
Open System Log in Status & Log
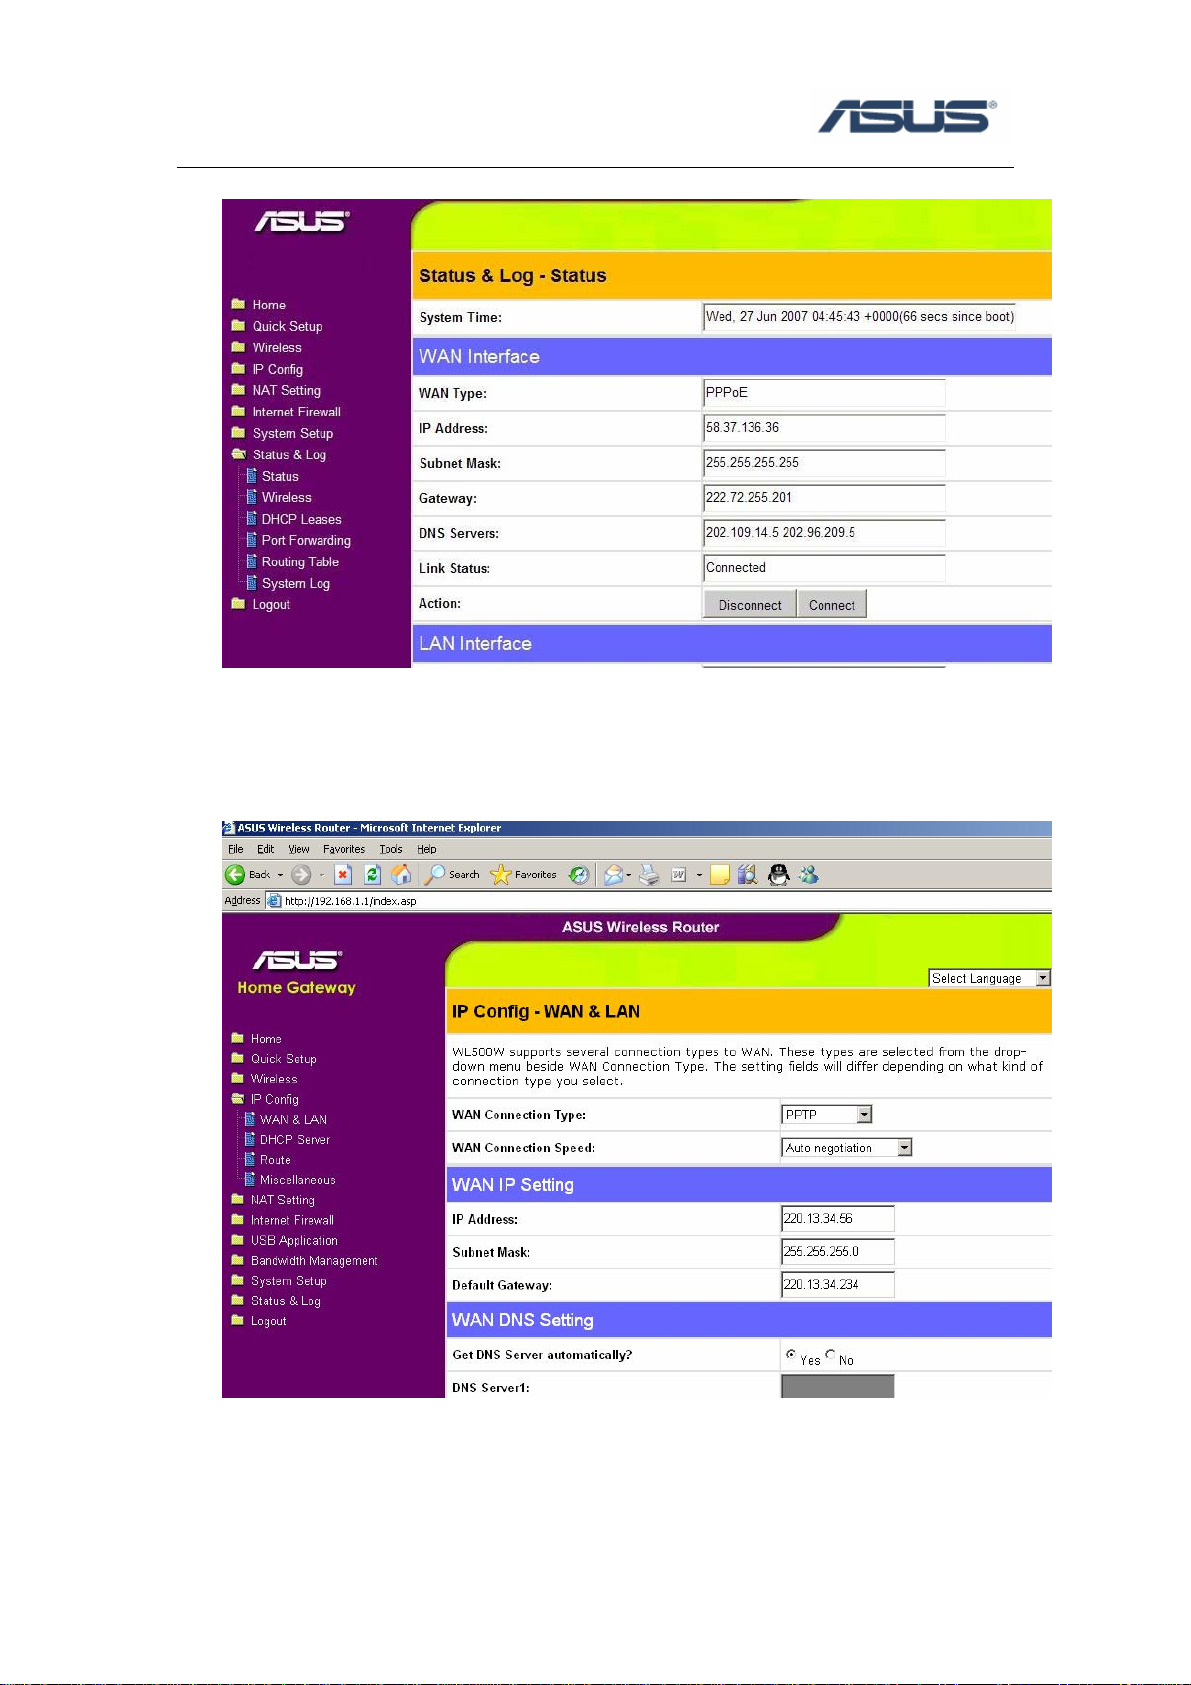295,583
